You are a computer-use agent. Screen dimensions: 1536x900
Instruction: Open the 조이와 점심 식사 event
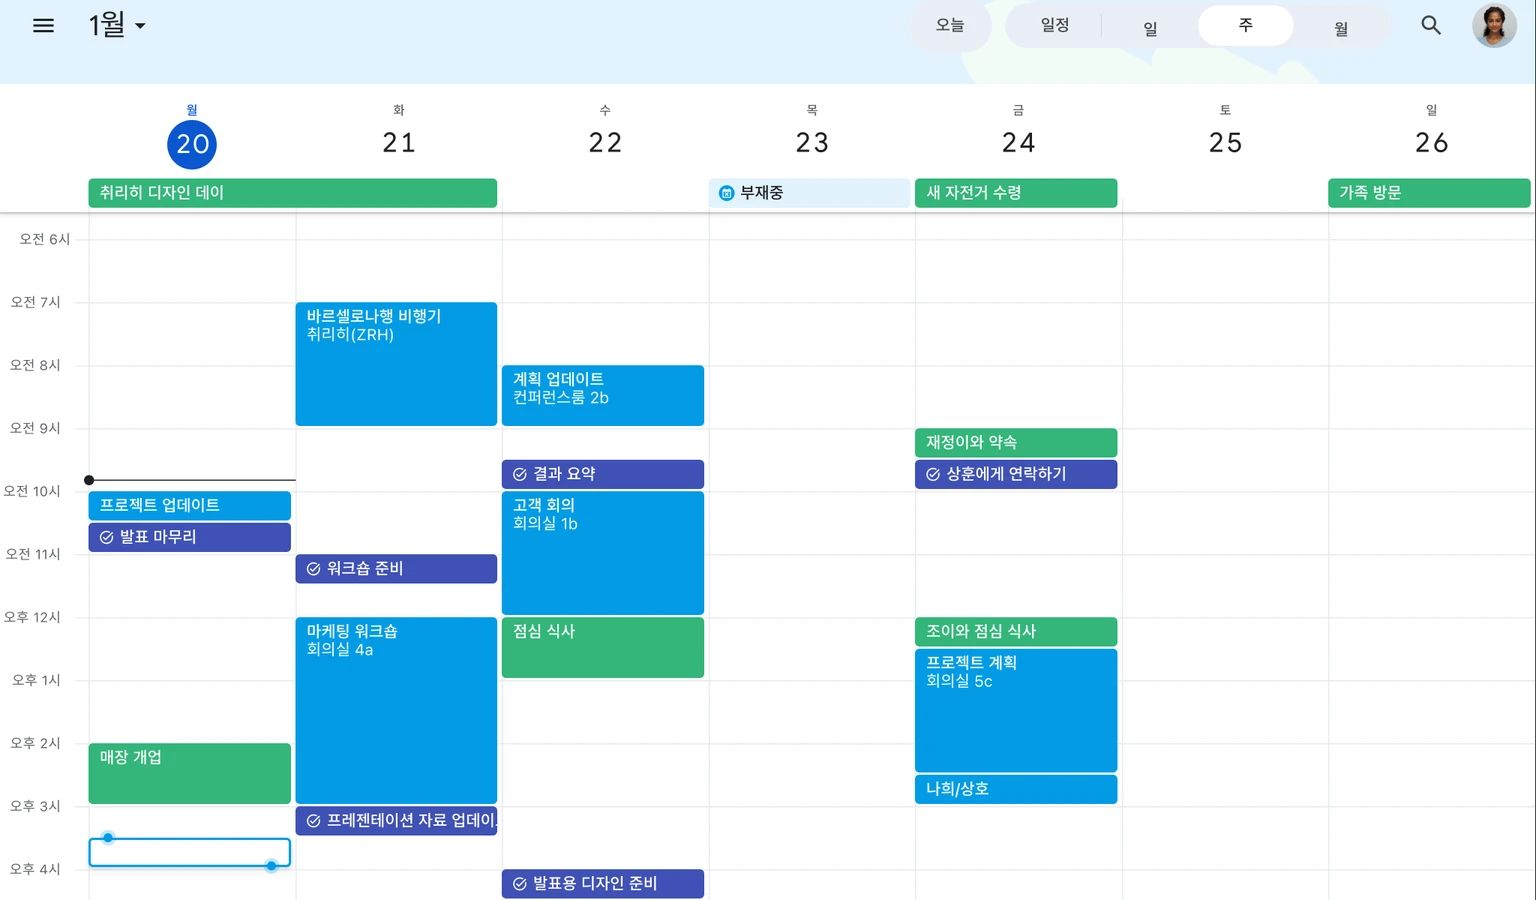coord(1016,632)
